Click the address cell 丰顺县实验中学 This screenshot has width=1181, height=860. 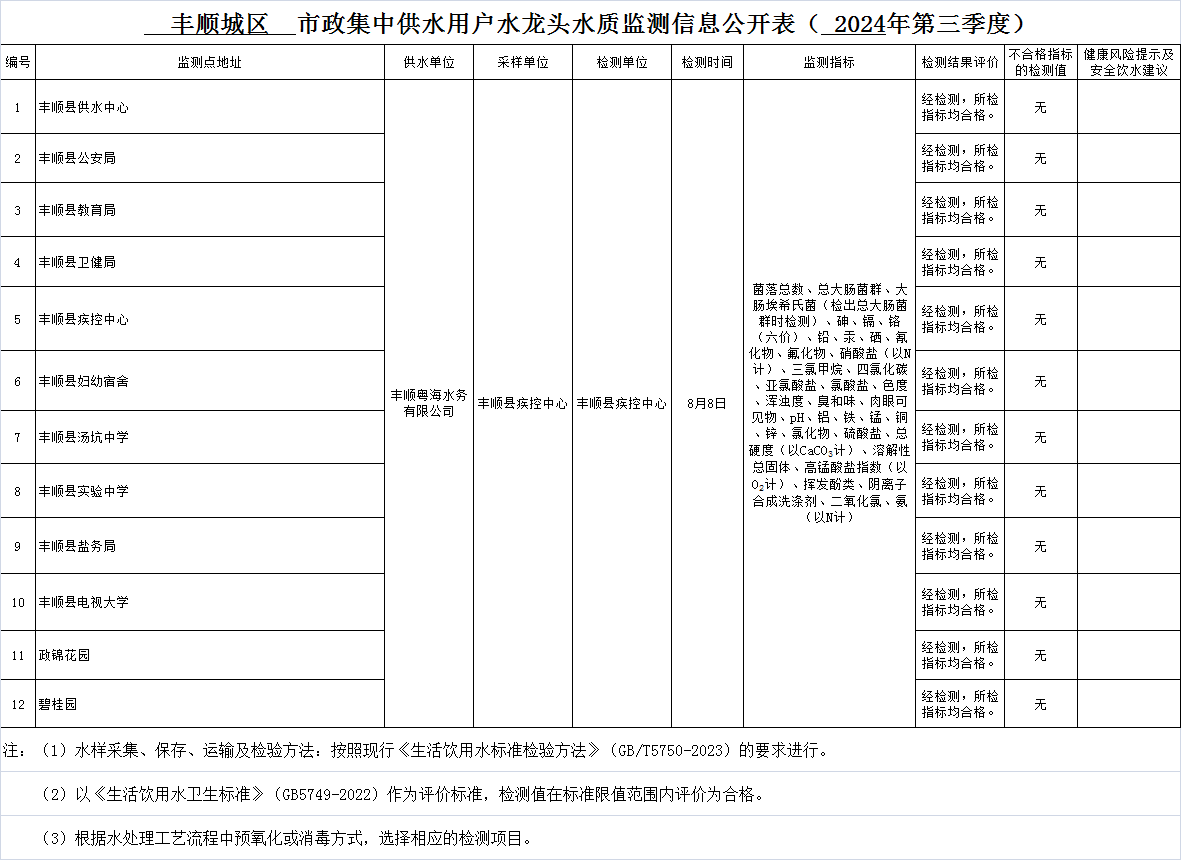click(x=210, y=491)
